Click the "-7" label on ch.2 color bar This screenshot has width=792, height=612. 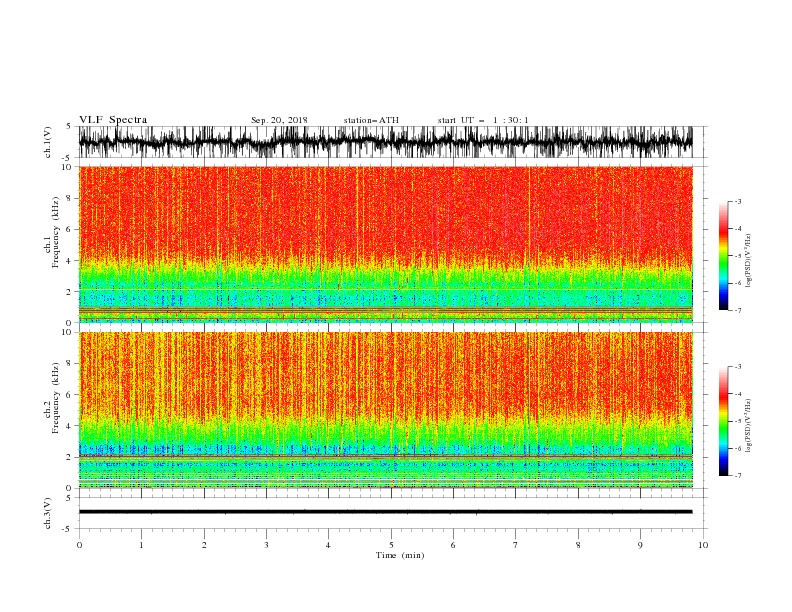click(x=738, y=476)
